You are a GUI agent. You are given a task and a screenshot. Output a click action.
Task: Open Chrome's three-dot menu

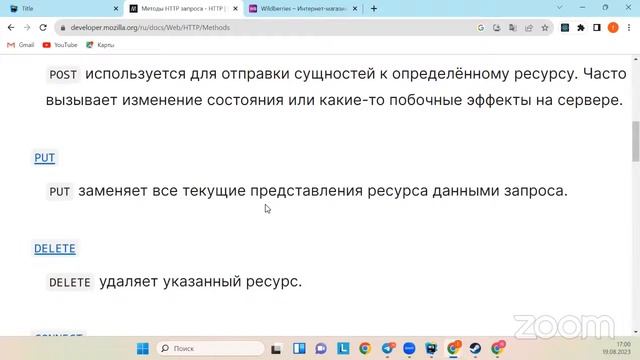pyautogui.click(x=629, y=28)
